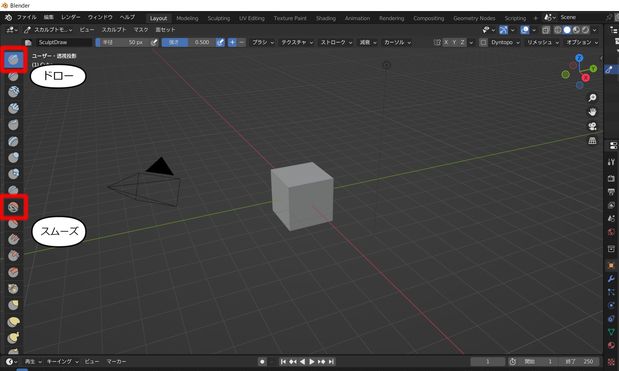
Task: Toggle auto keying record button
Action: 262,362
